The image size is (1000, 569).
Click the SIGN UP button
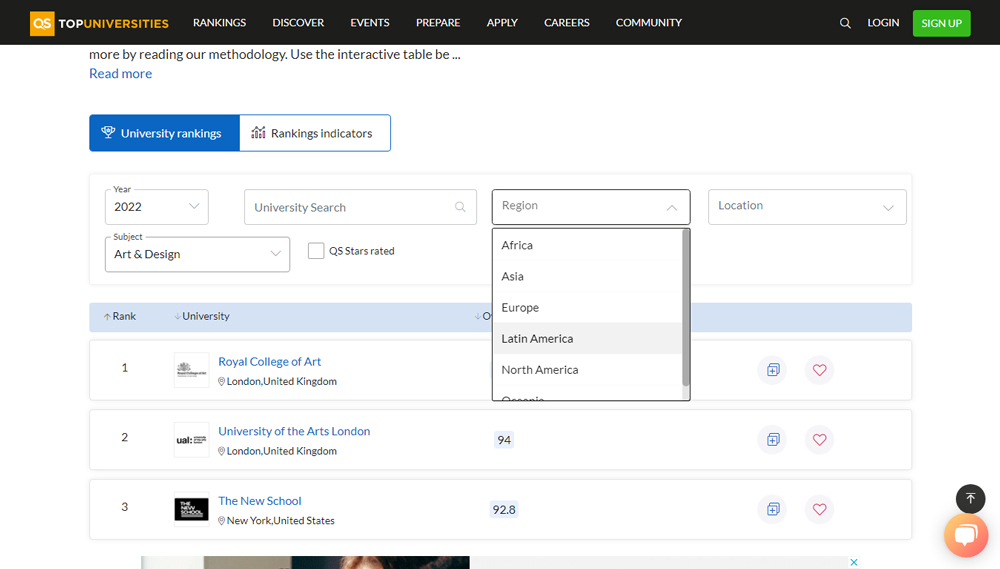point(941,23)
